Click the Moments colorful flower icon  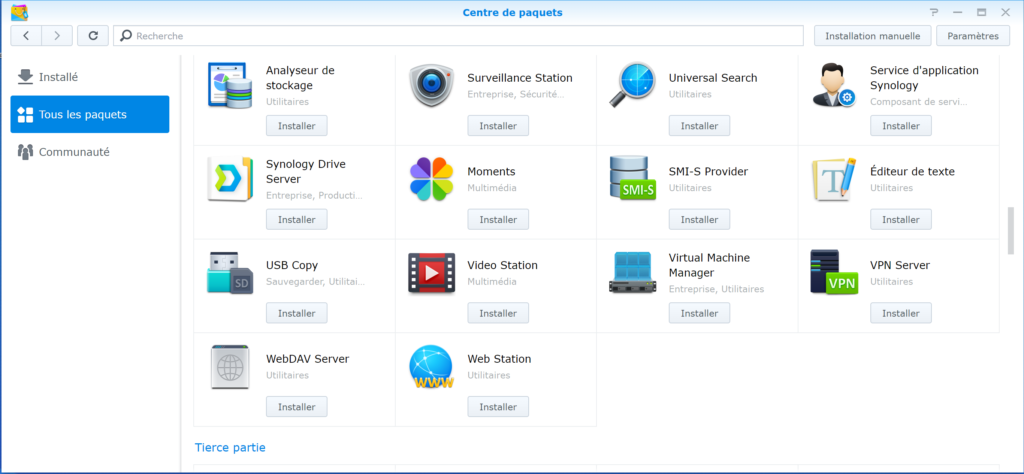click(432, 179)
